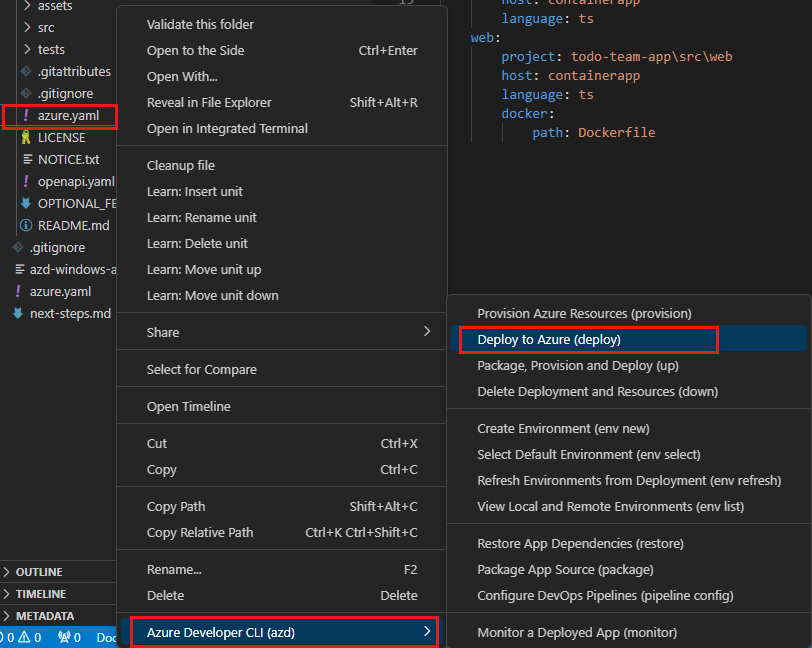Click 'todo-team-app\src\web' project value
The width and height of the screenshot is (812, 648).
click(651, 56)
